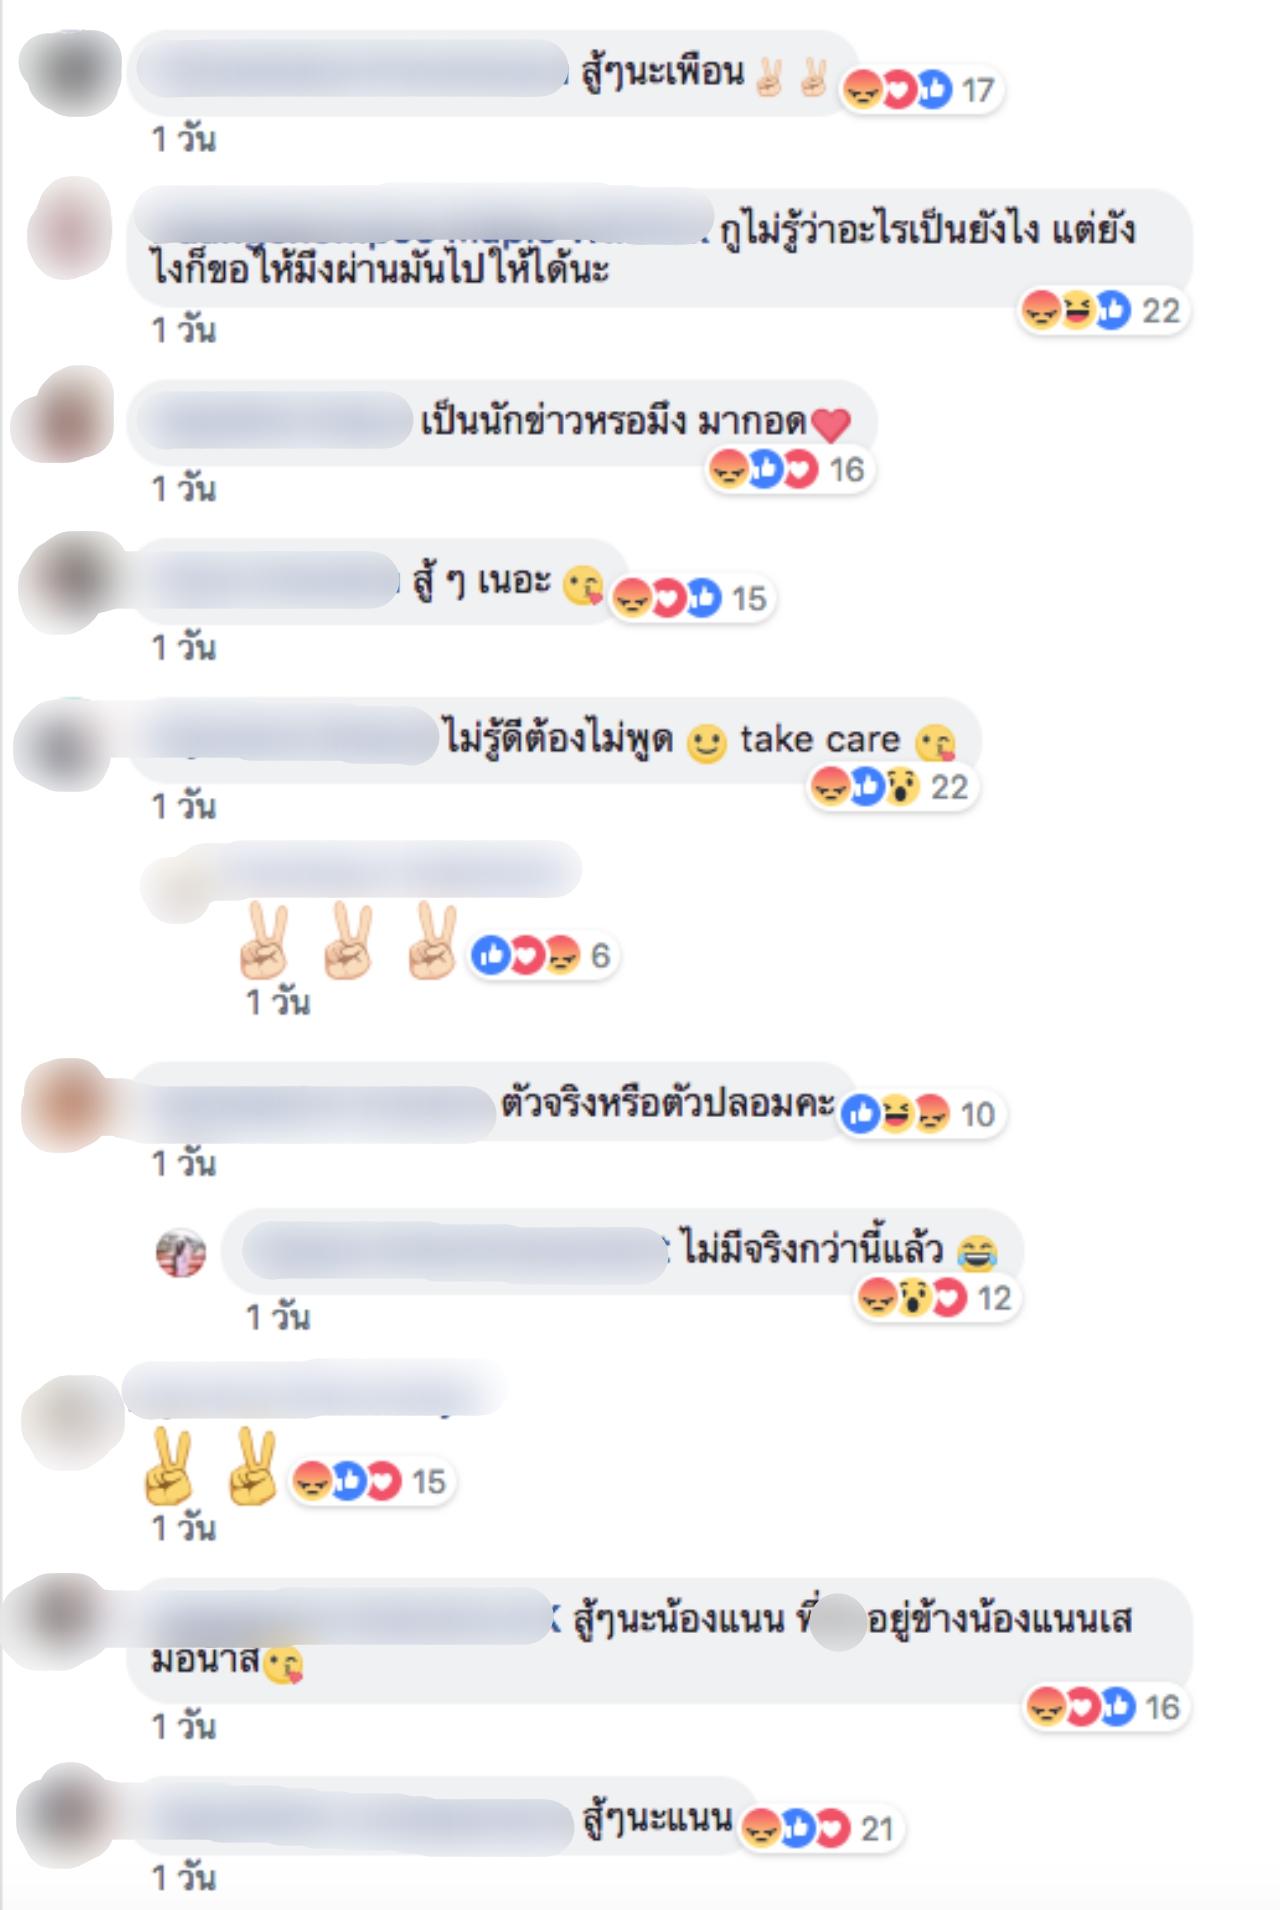
Task: Open reactions count 15 beside two yellow victory hands
Action: tap(371, 1481)
